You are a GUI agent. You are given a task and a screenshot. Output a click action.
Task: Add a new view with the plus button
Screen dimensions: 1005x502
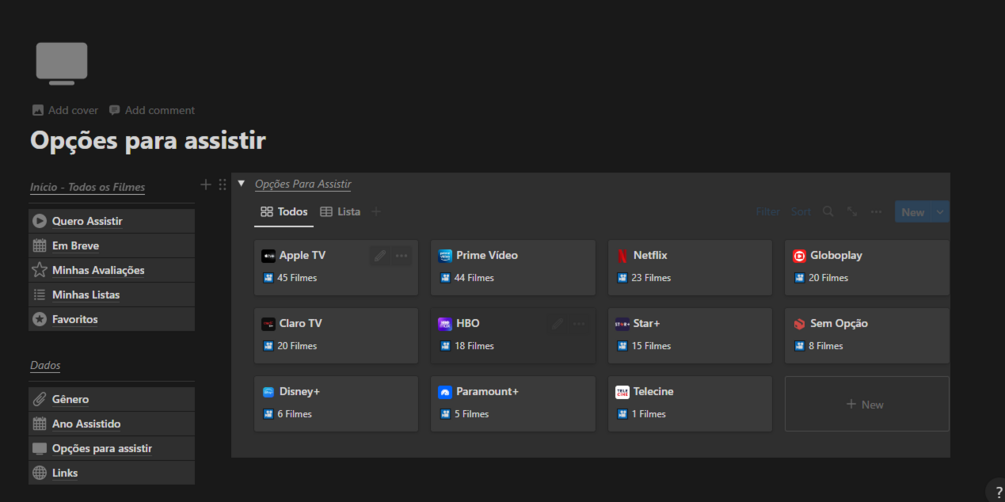click(376, 212)
